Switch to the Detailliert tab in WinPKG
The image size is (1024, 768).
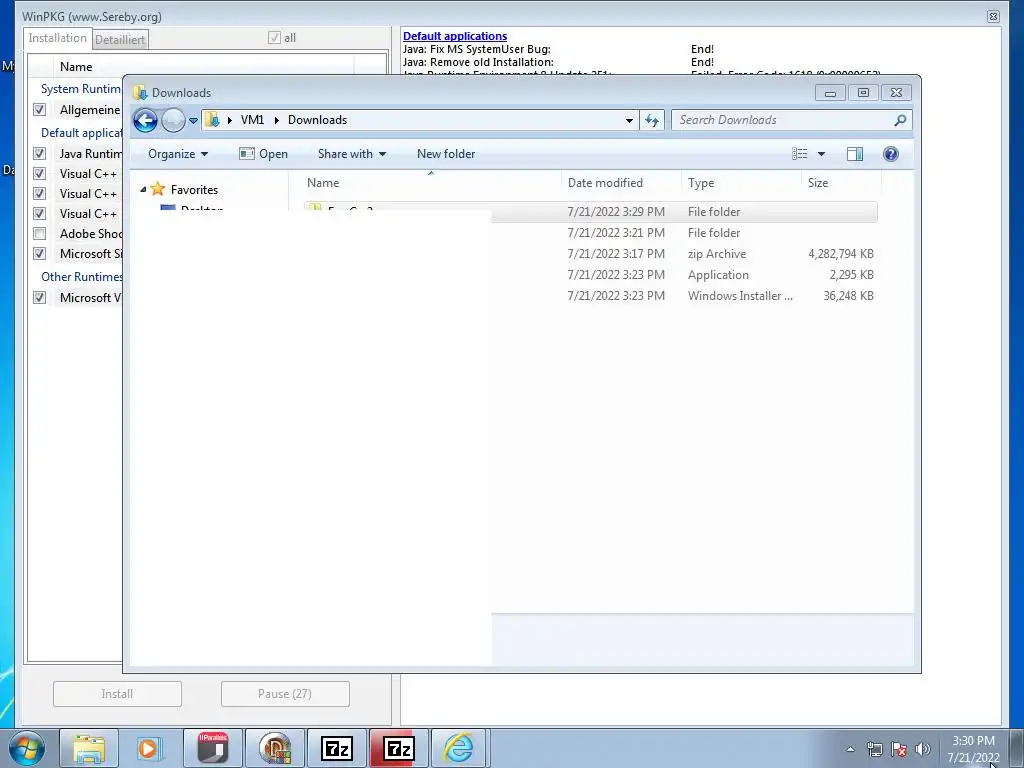click(x=120, y=40)
